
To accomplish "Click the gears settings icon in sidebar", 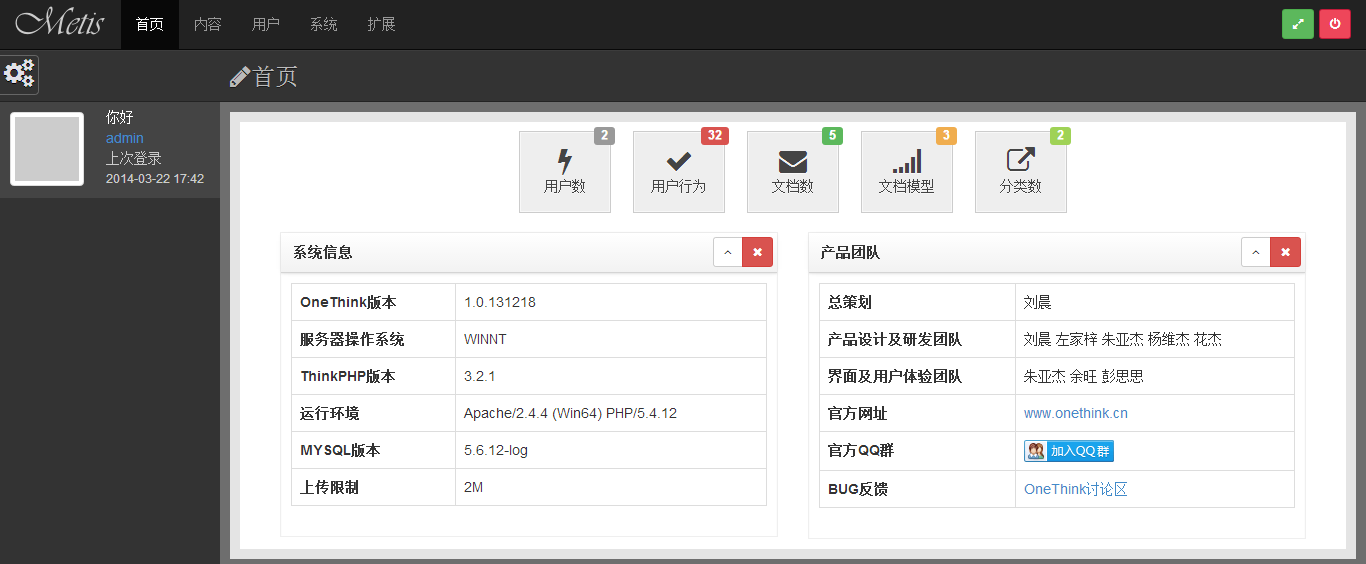I will click(x=19, y=74).
